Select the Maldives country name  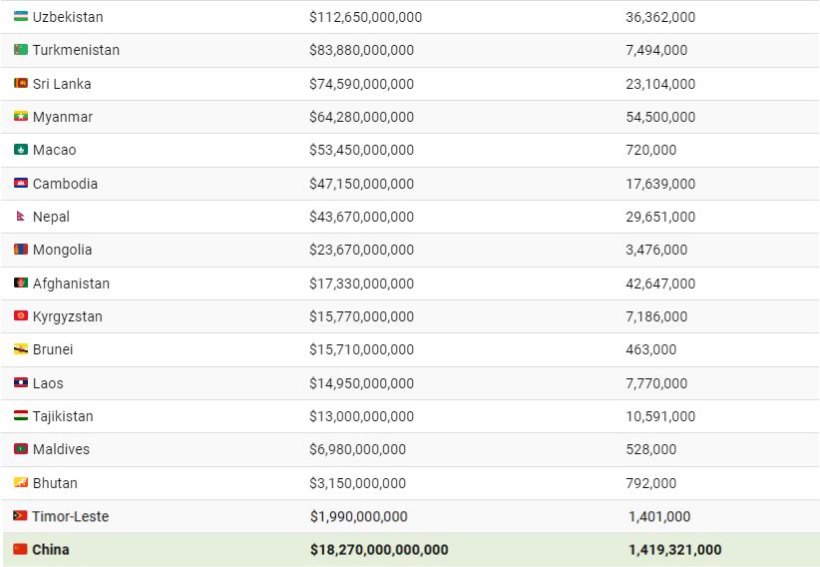(61, 449)
